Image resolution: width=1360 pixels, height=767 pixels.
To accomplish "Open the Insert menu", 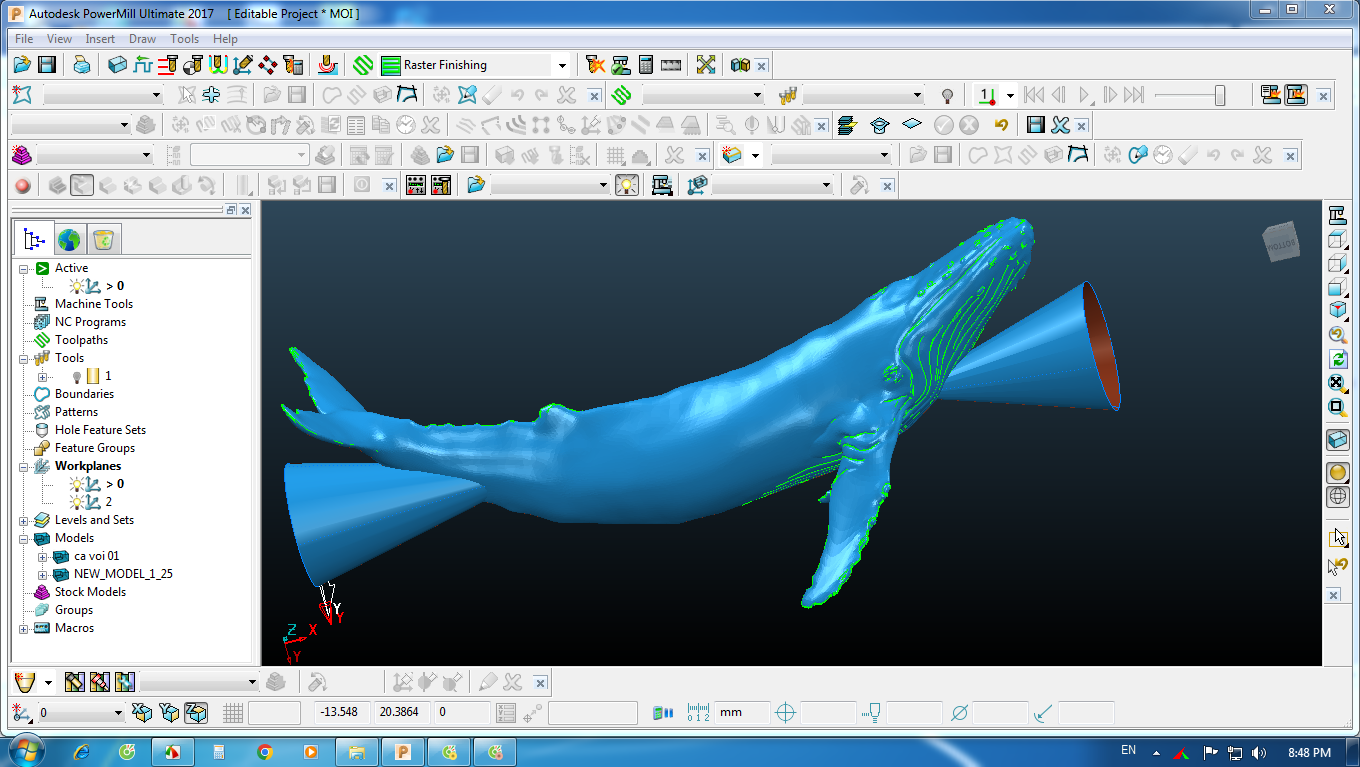I will click(100, 39).
